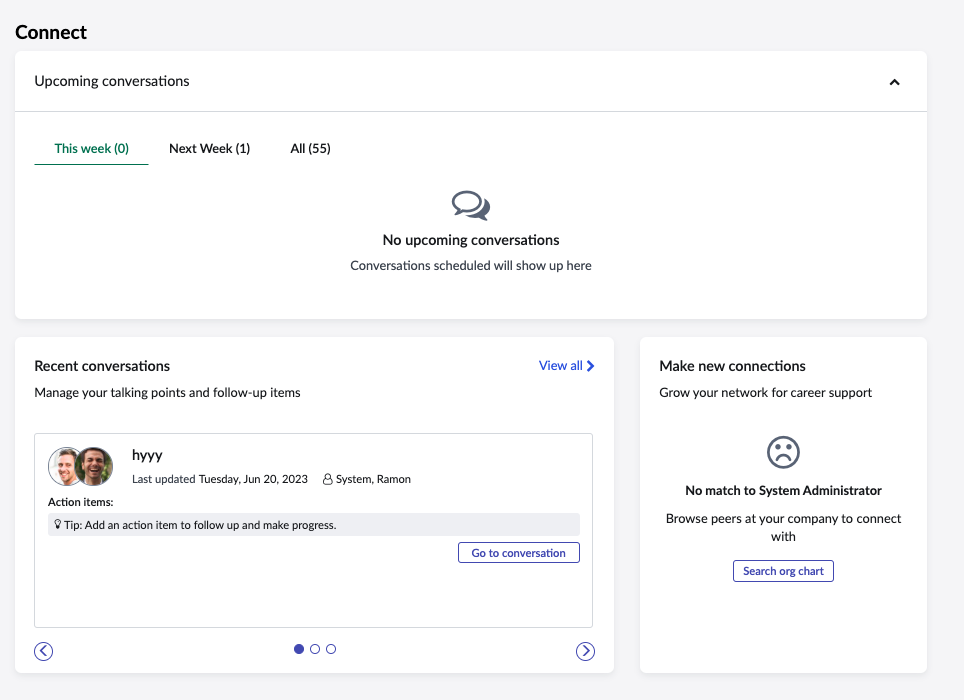964x700 pixels.
Task: Click the first participant avatar photo
Action: [x=64, y=466]
